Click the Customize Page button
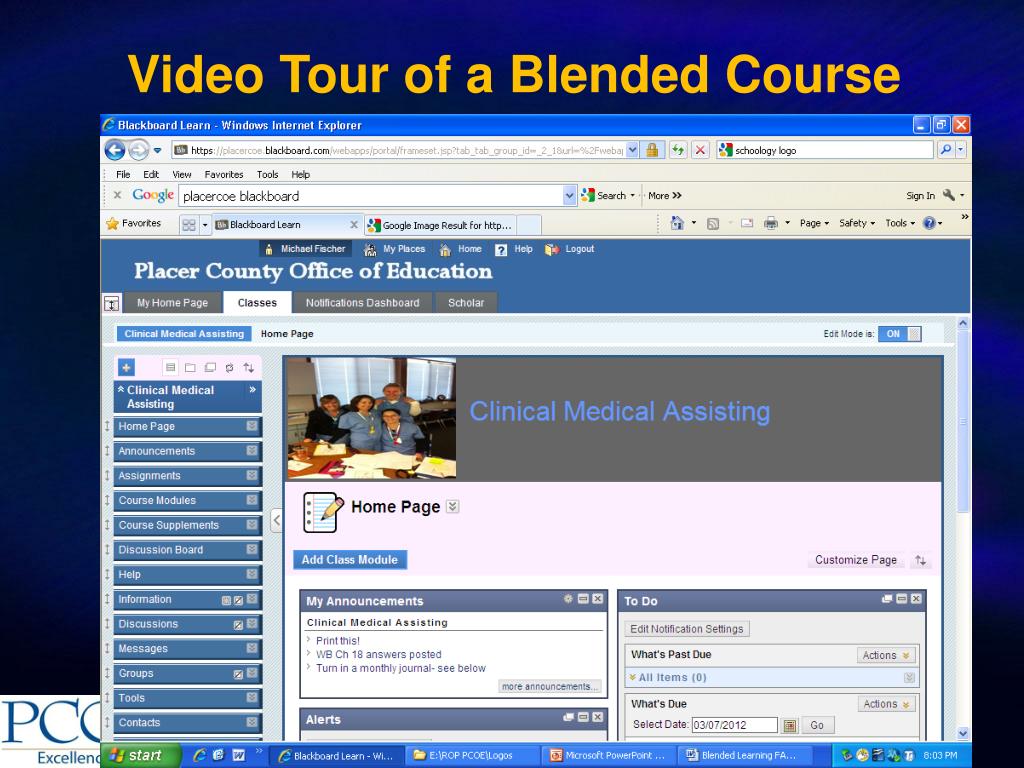This screenshot has width=1024, height=768. pos(856,560)
